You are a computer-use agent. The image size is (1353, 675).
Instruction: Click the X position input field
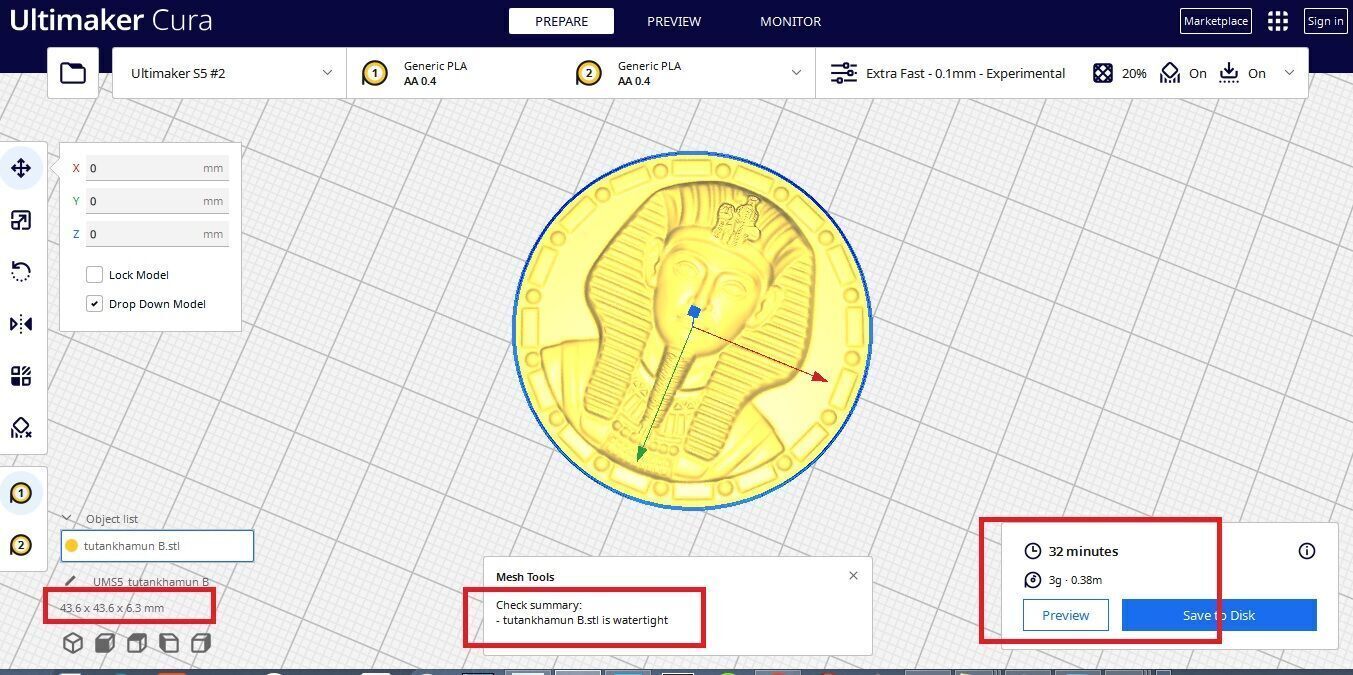(157, 168)
